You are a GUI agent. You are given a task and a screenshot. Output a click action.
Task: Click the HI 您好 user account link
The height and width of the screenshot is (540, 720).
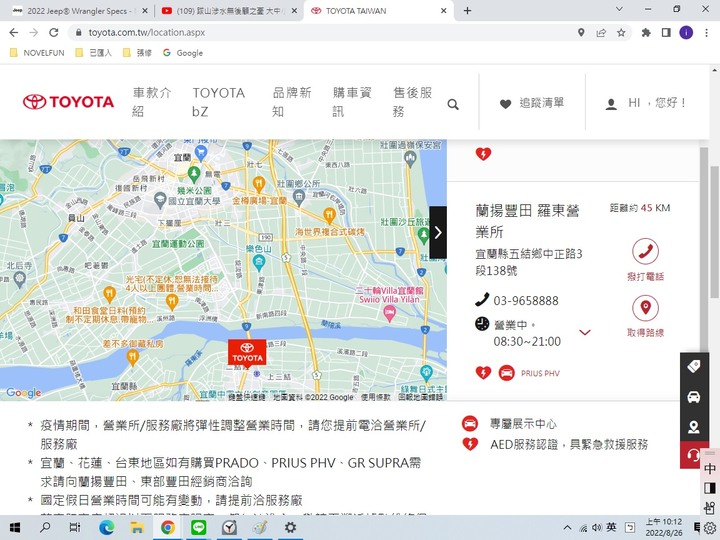[x=646, y=103]
